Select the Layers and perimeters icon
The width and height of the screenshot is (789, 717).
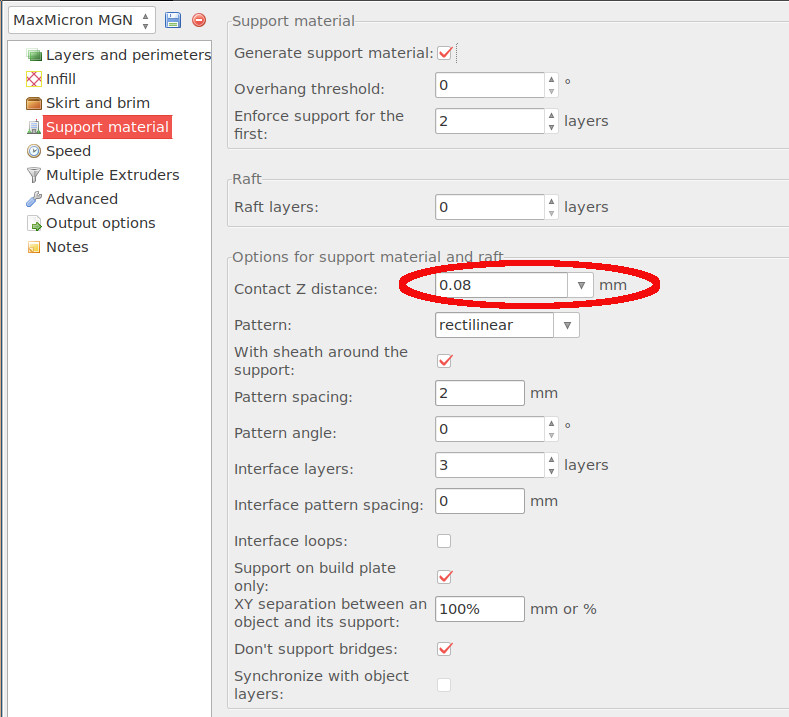coord(34,56)
